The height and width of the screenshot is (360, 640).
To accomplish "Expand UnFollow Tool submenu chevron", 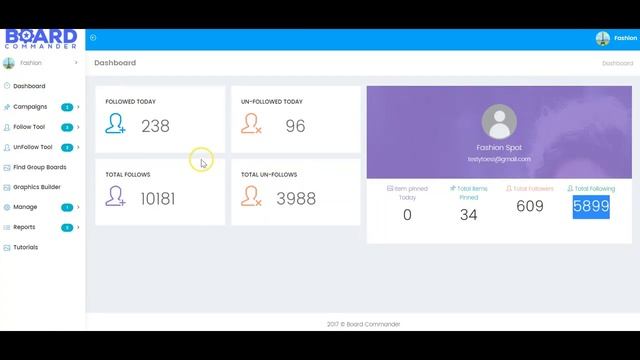I will 78,147.
